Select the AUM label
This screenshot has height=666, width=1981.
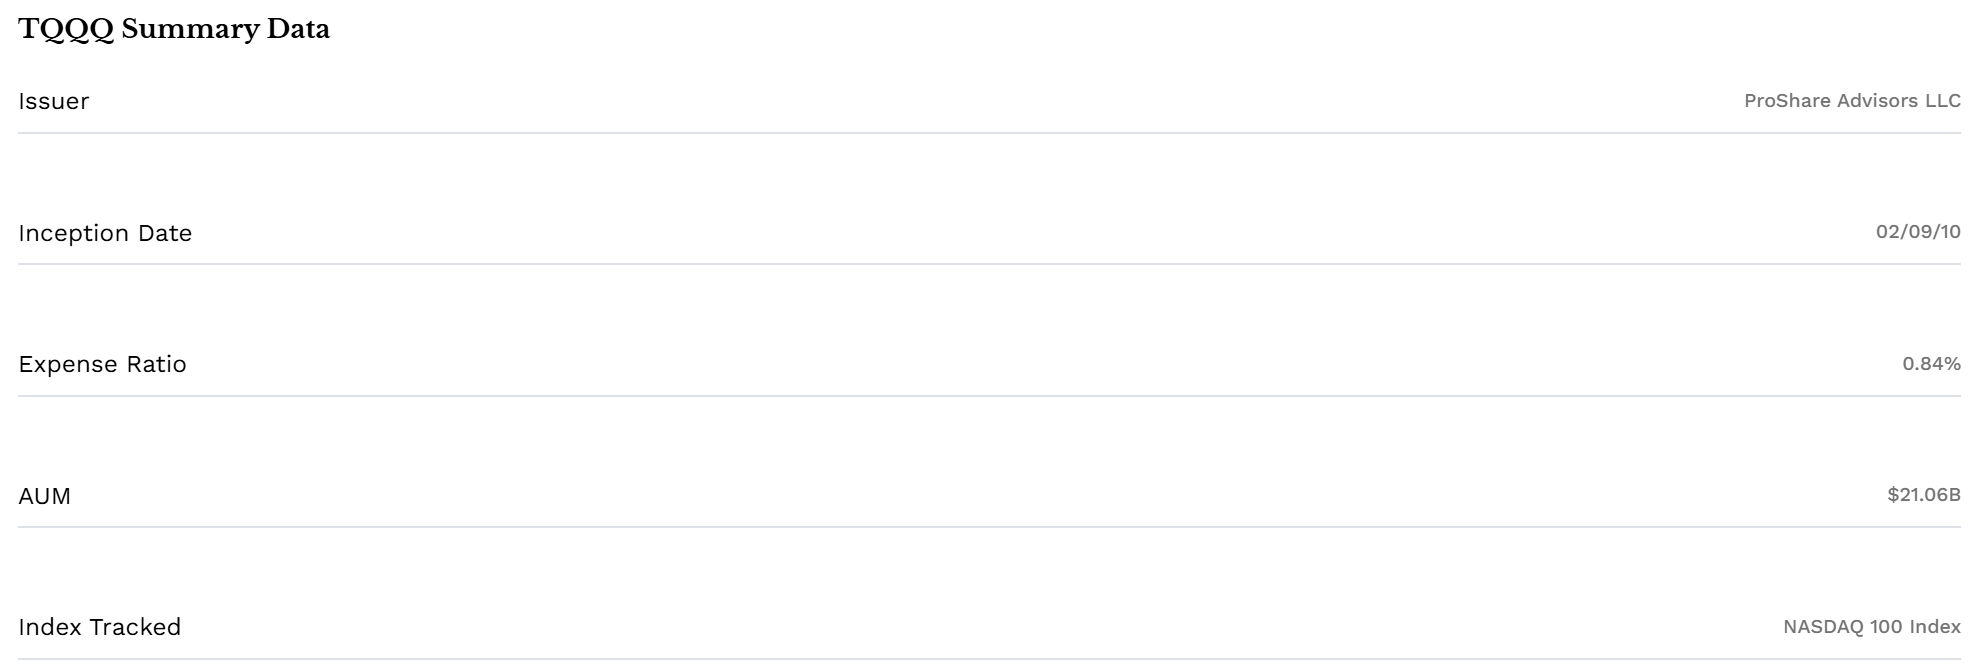pyautogui.click(x=45, y=496)
